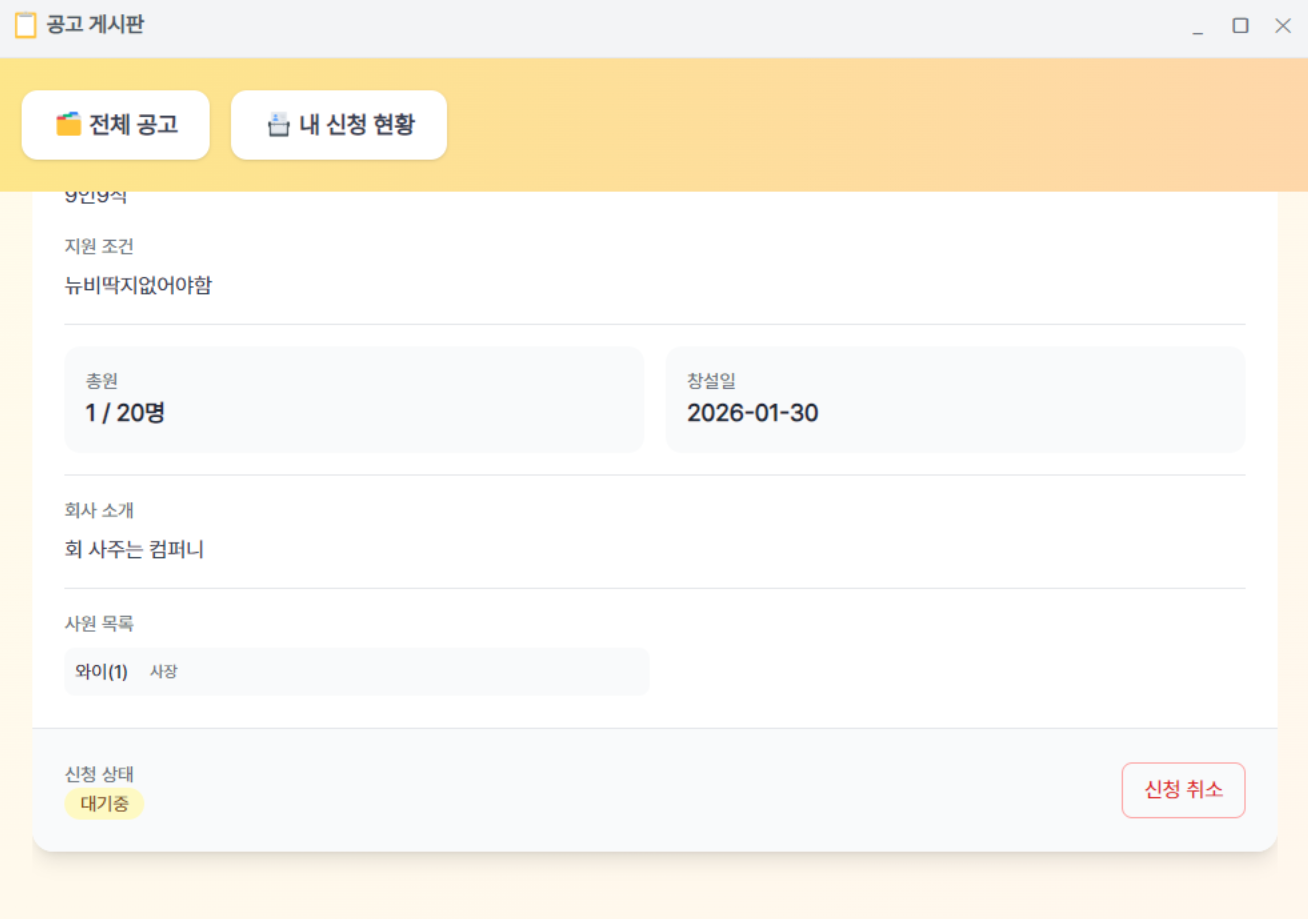Screen dimensions: 1308x919
Task: Click the 사장 role label
Action: pos(164,672)
